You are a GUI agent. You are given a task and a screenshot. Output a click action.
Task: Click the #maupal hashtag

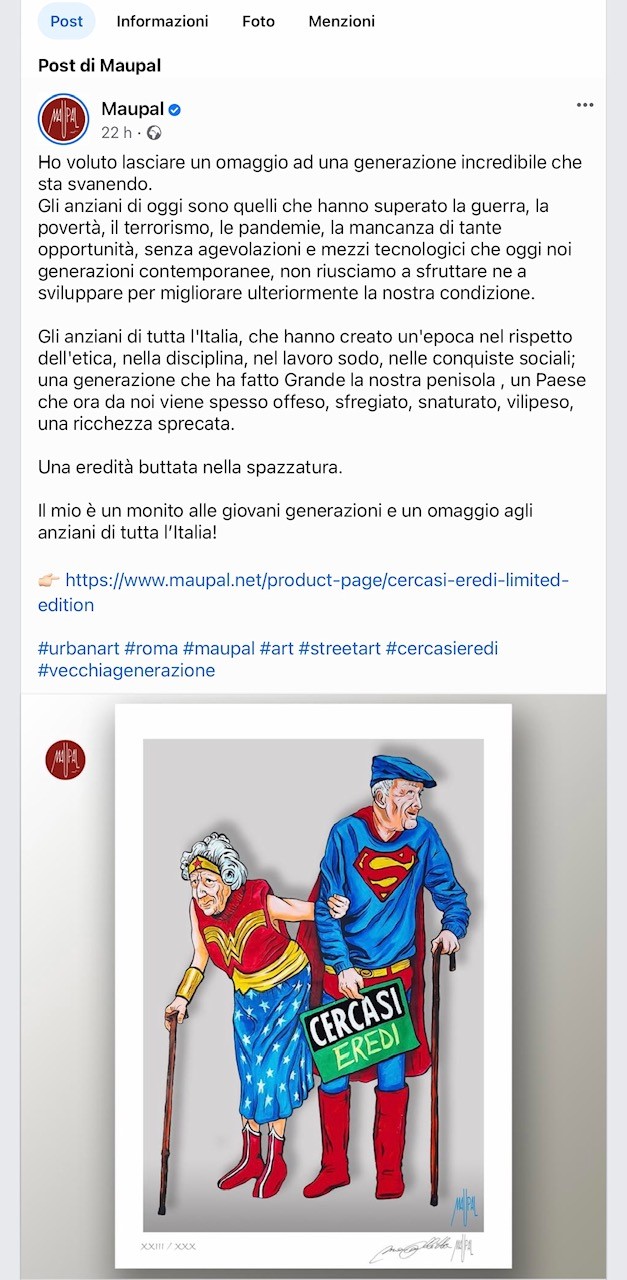click(x=219, y=649)
